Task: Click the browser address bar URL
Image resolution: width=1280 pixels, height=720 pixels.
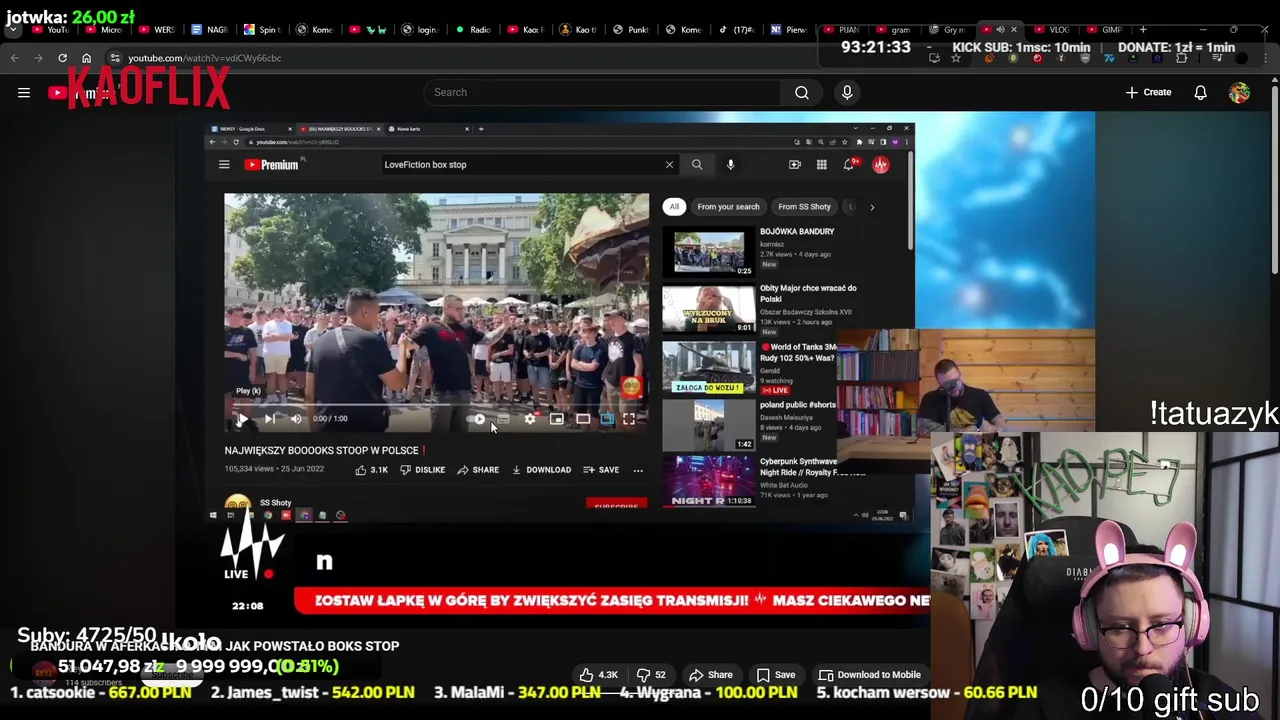Action: 204,58
